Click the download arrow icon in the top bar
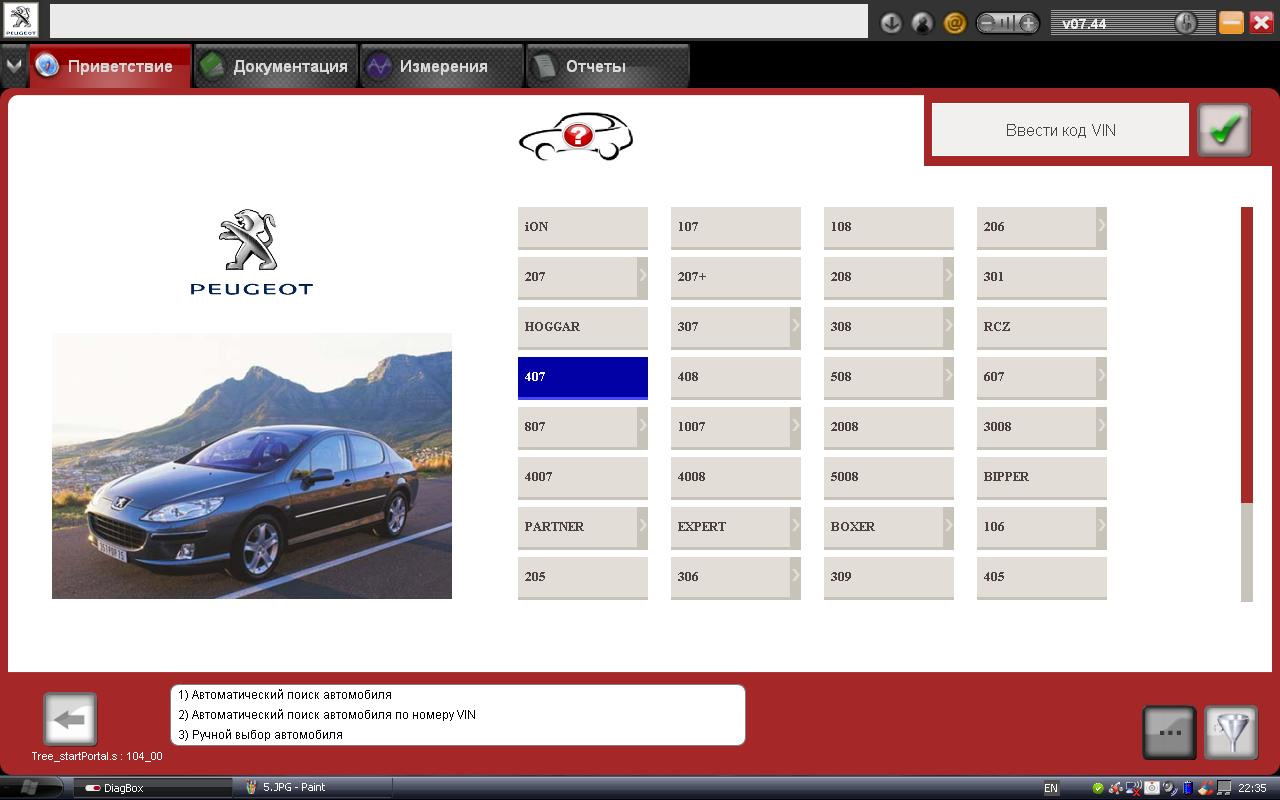The image size is (1280, 800). [891, 23]
